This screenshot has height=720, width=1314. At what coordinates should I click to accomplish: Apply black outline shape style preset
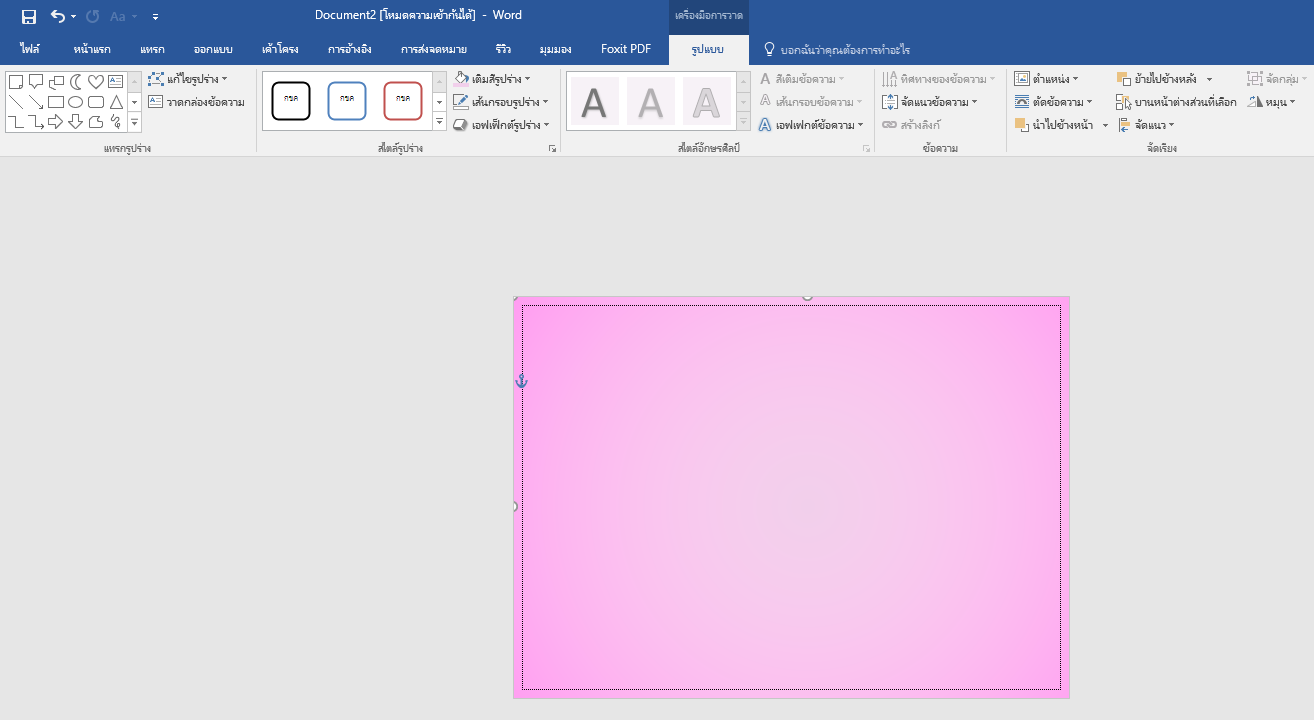pos(291,100)
